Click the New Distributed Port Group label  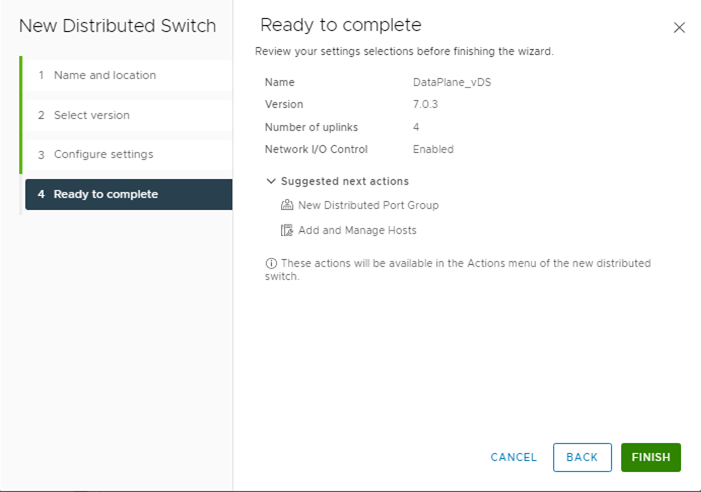368,205
